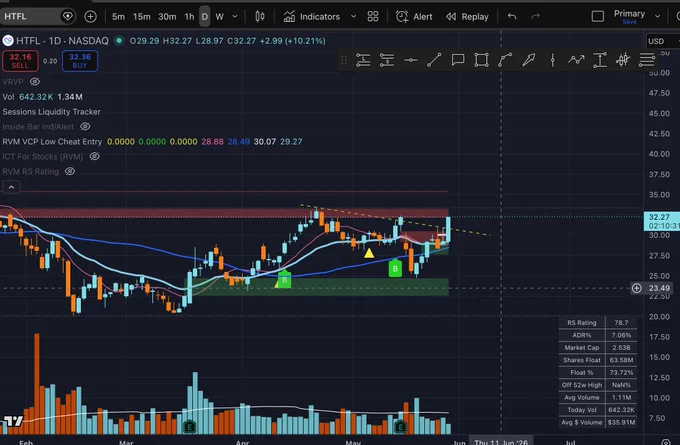680x445 pixels.
Task: Click the 32.27 current price label
Action: [662, 221]
